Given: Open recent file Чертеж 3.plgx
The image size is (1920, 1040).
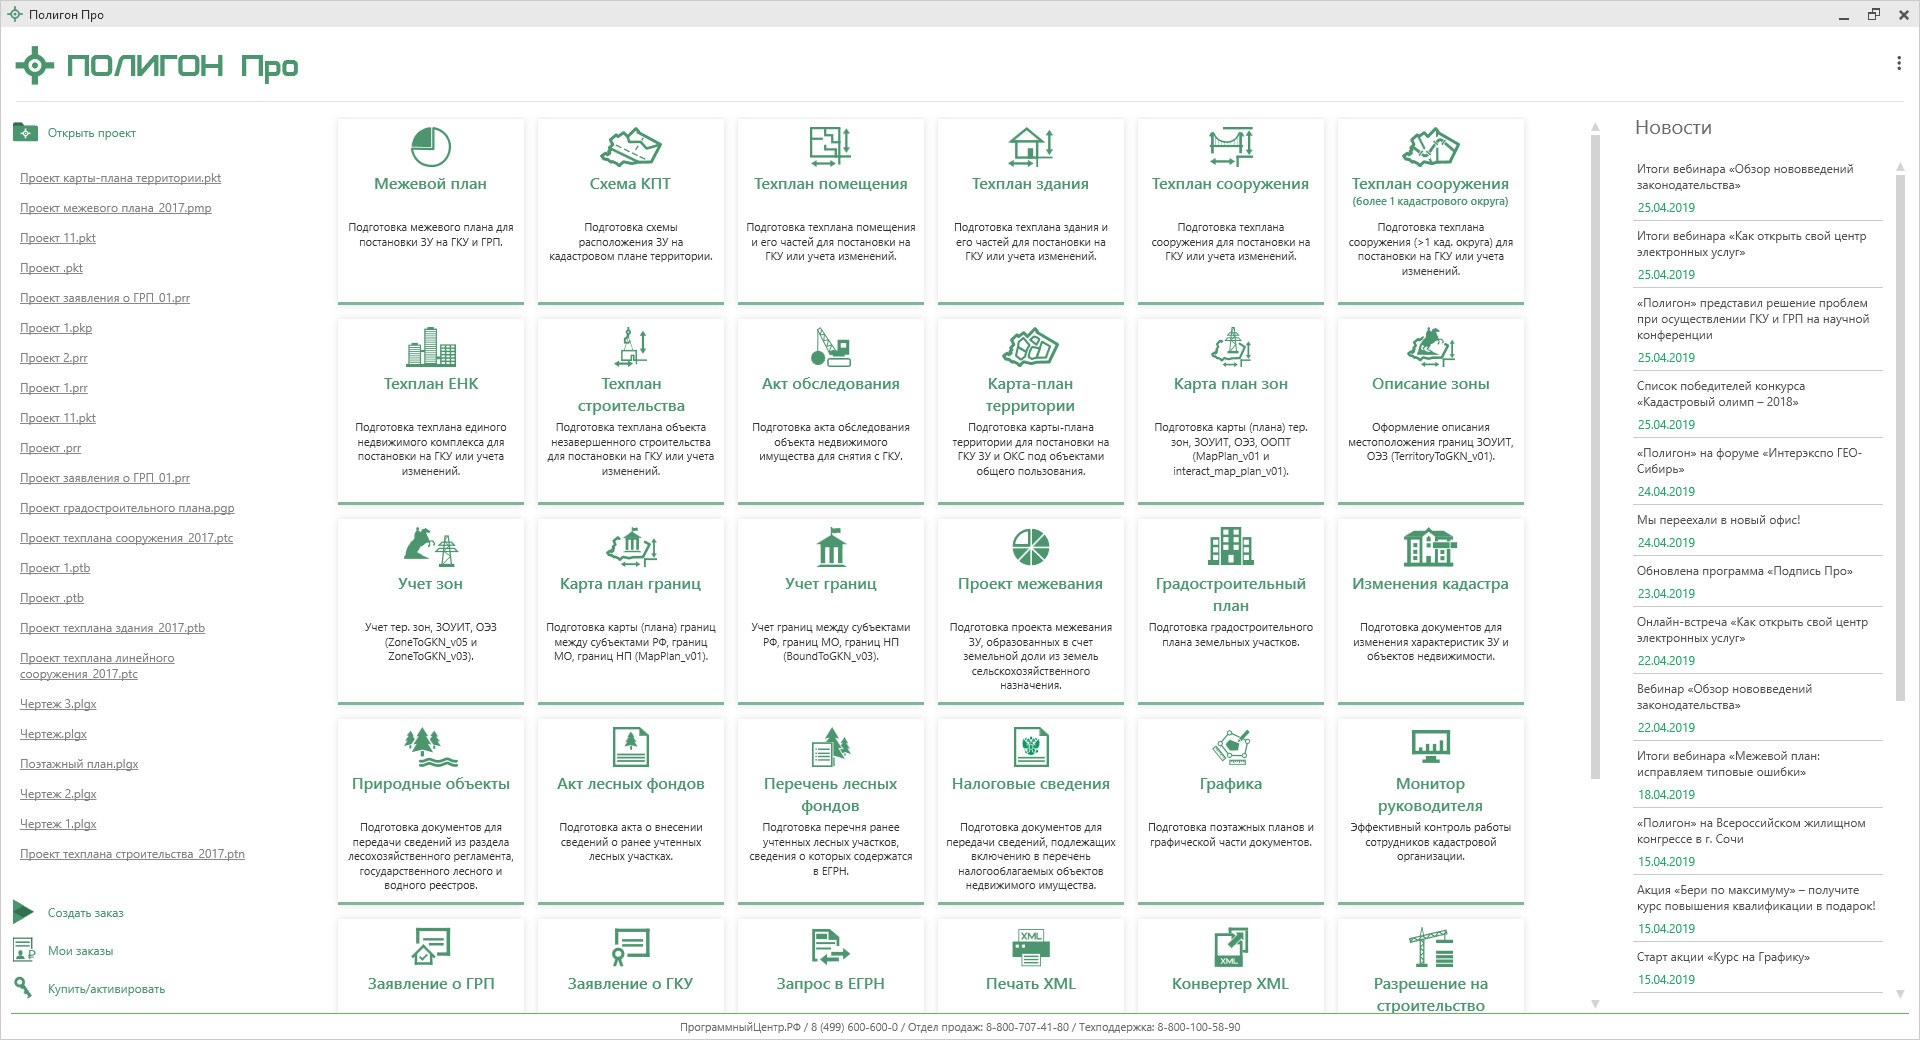Looking at the screenshot, I should click(58, 704).
